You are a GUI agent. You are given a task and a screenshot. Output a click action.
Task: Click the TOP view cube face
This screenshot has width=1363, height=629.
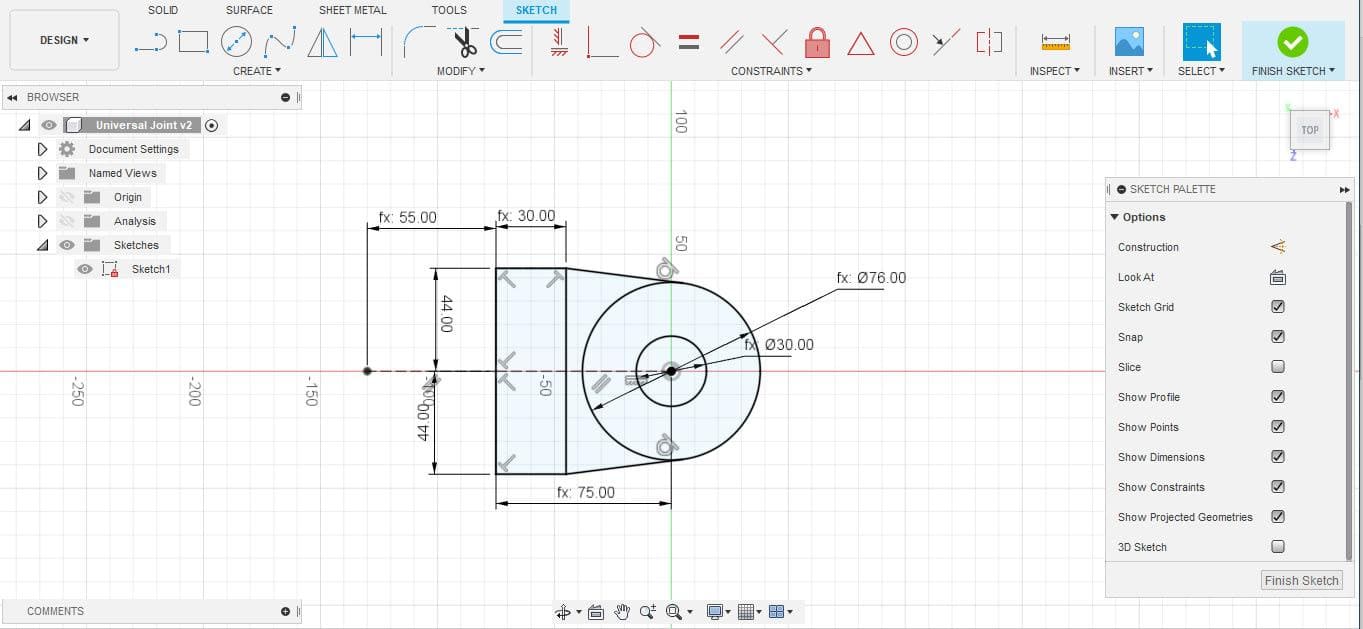coord(1309,130)
